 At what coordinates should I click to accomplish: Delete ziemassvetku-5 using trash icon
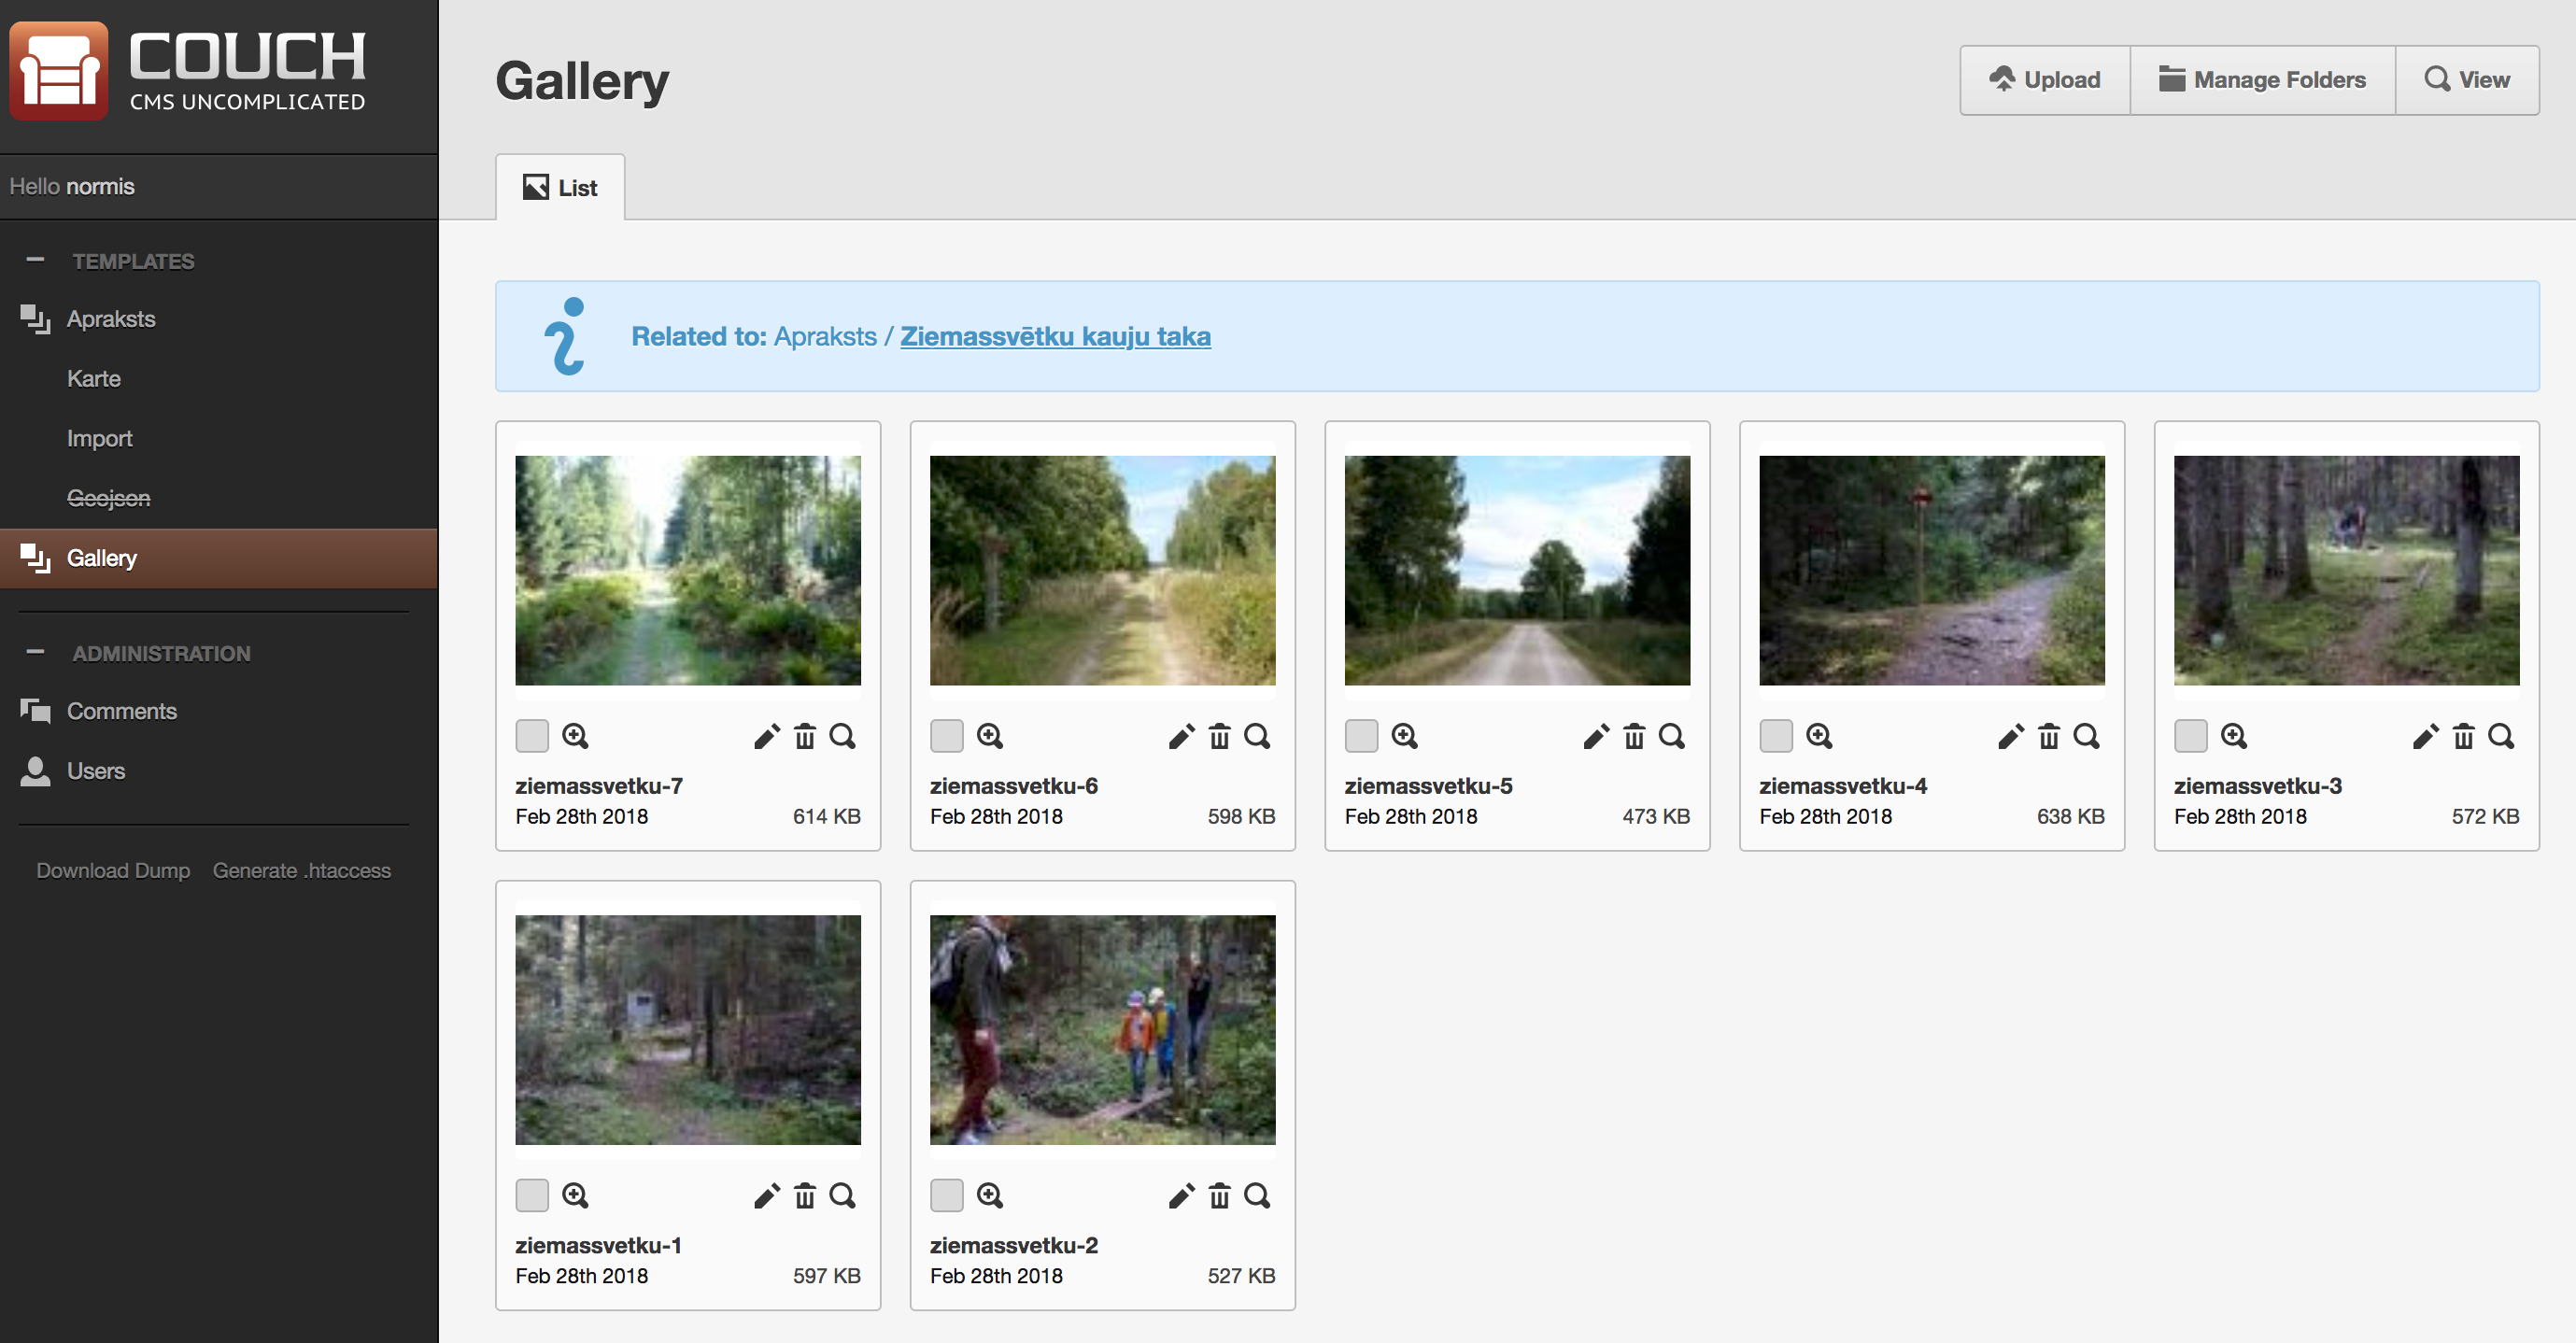pos(1635,736)
